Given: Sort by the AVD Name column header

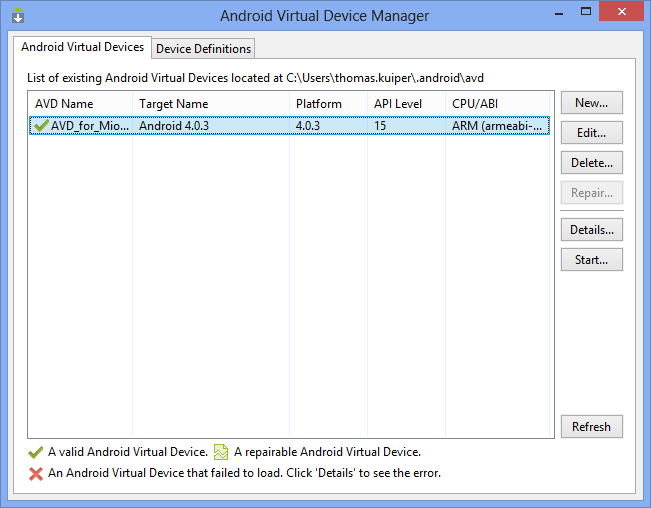Looking at the screenshot, I should (81, 104).
